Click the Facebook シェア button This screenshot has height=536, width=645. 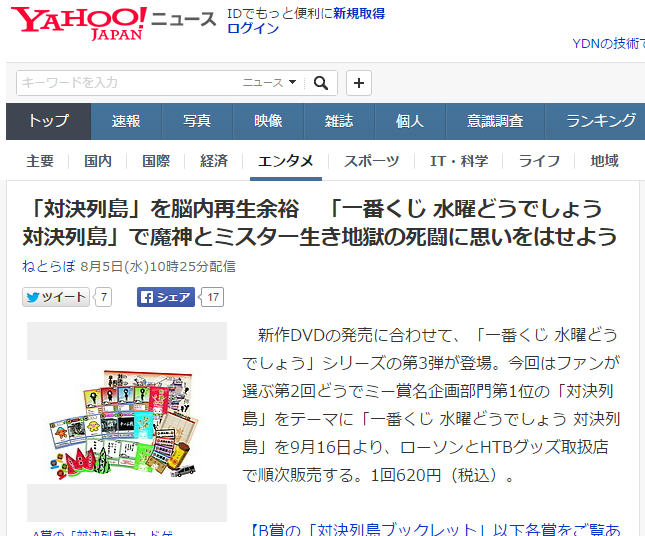166,297
